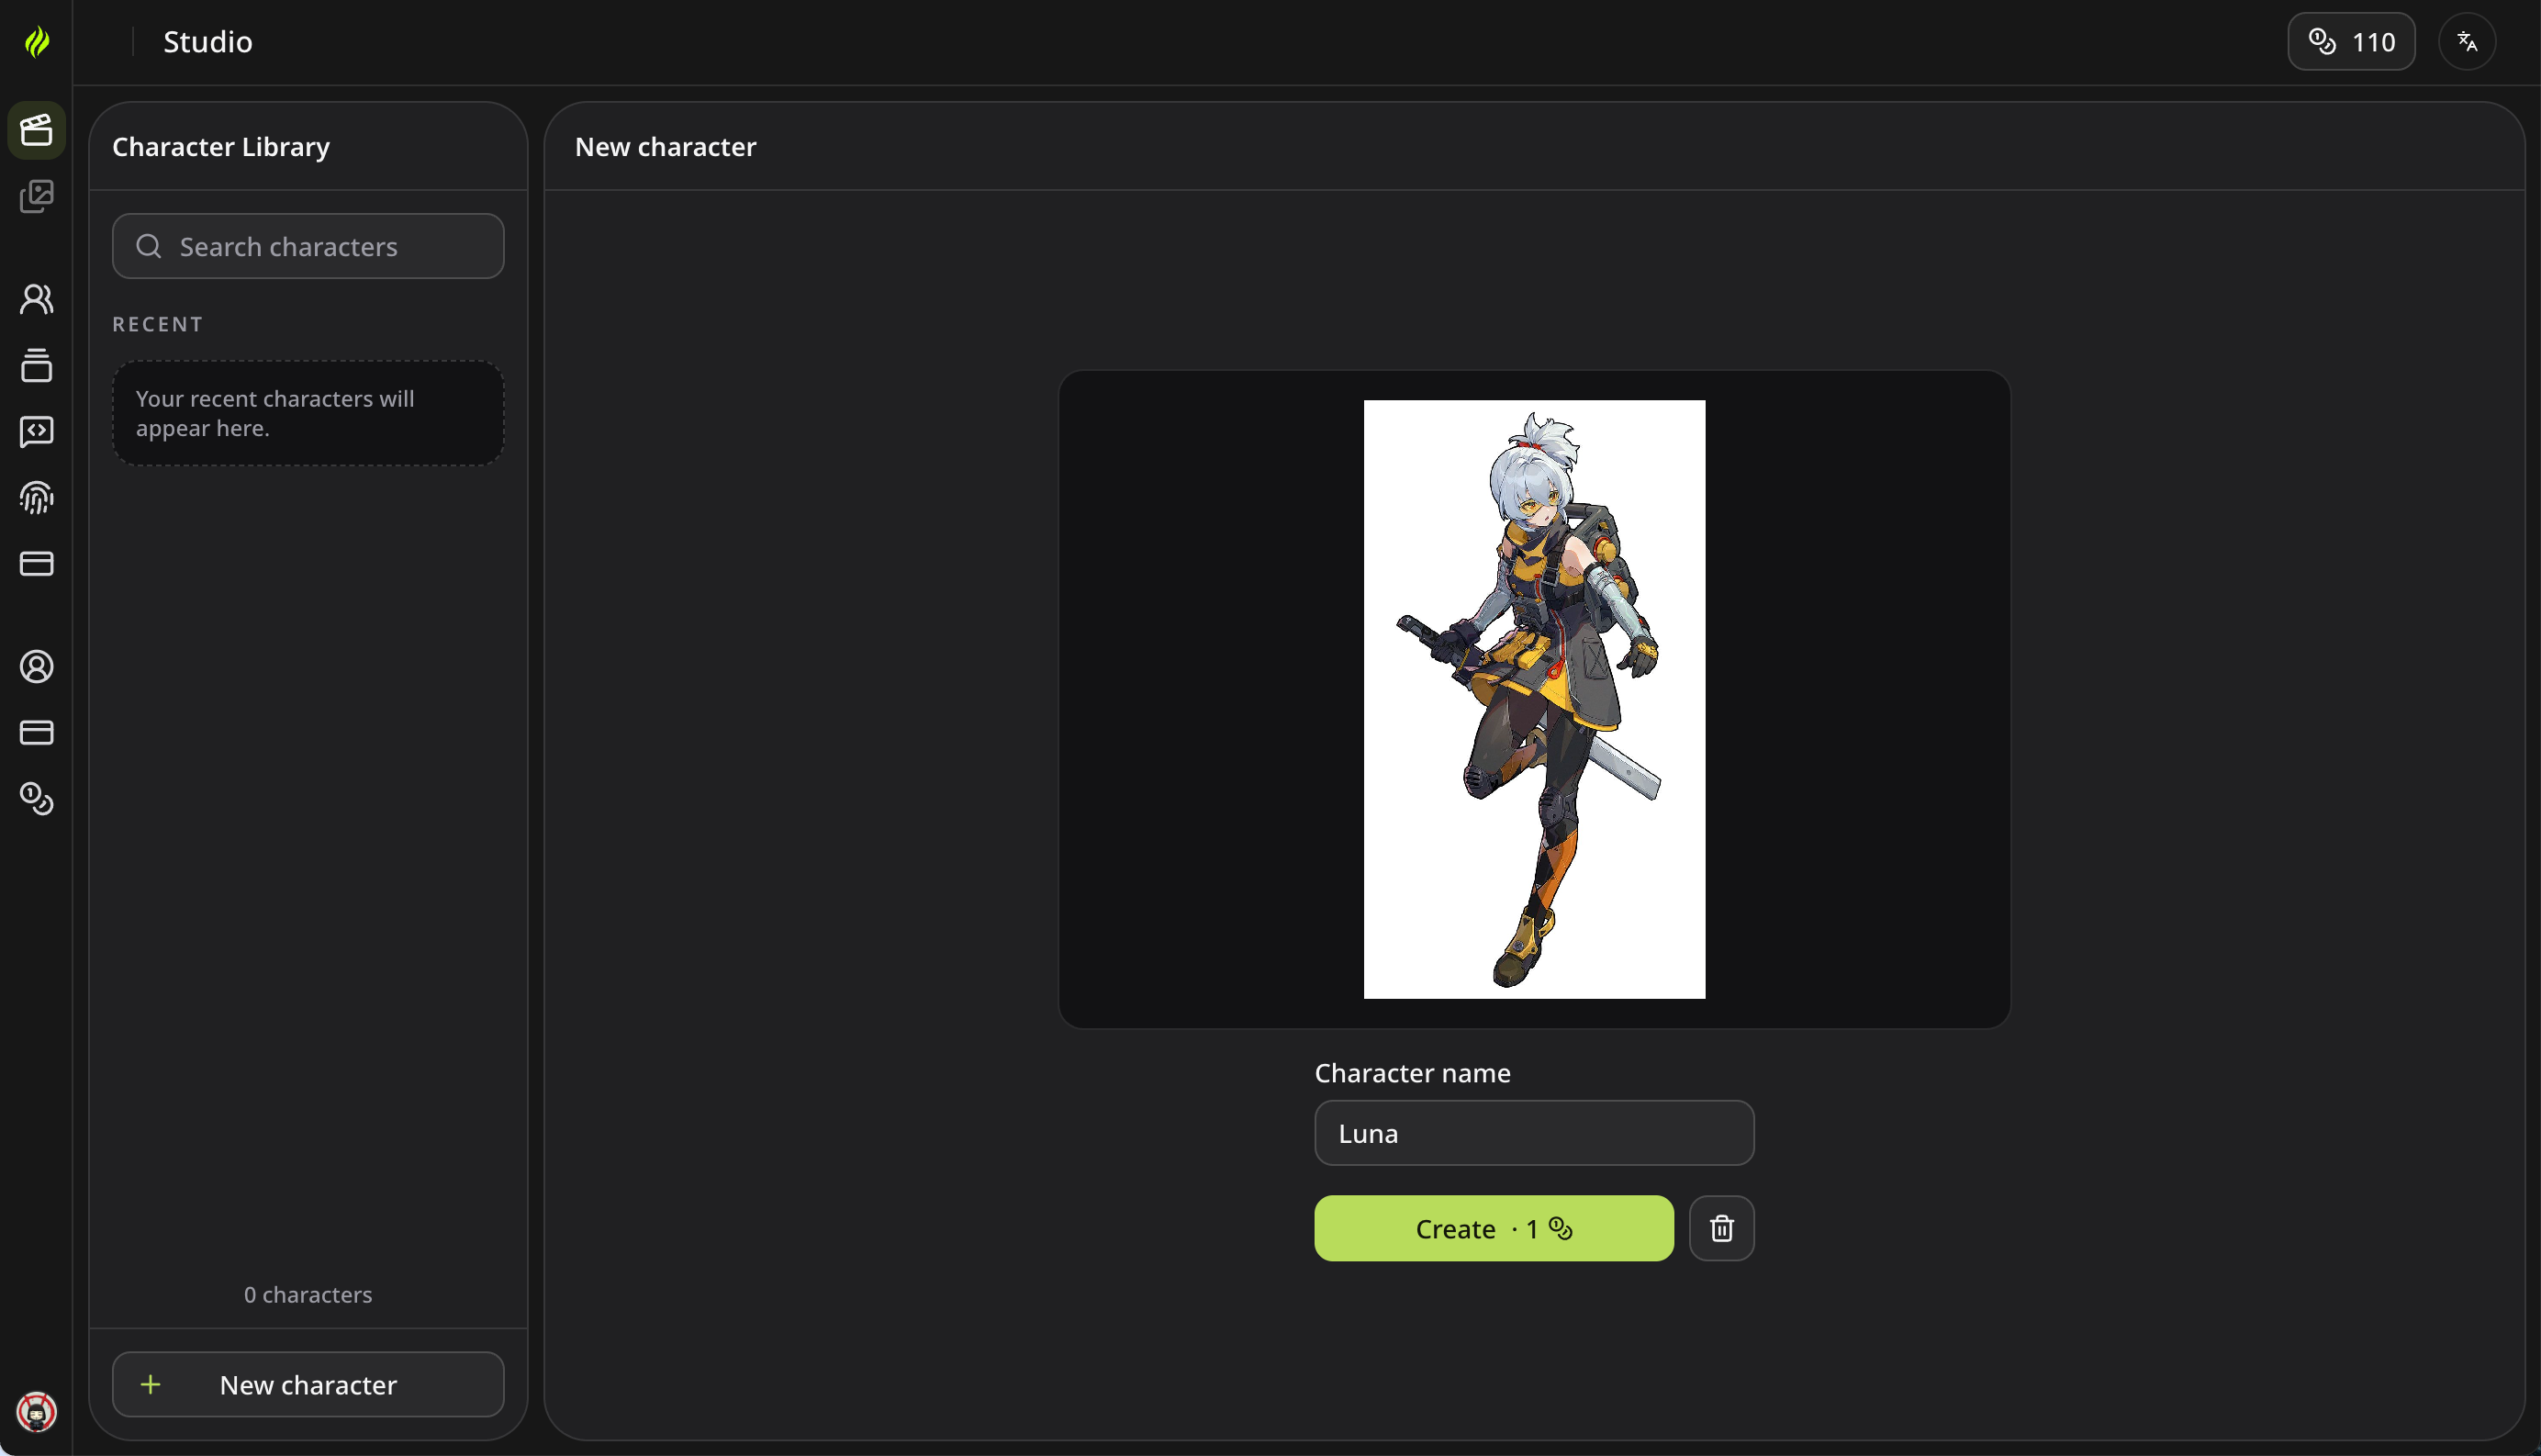The image size is (2541, 1456).
Task: Click the 'Character Library' heading
Action: point(221,147)
